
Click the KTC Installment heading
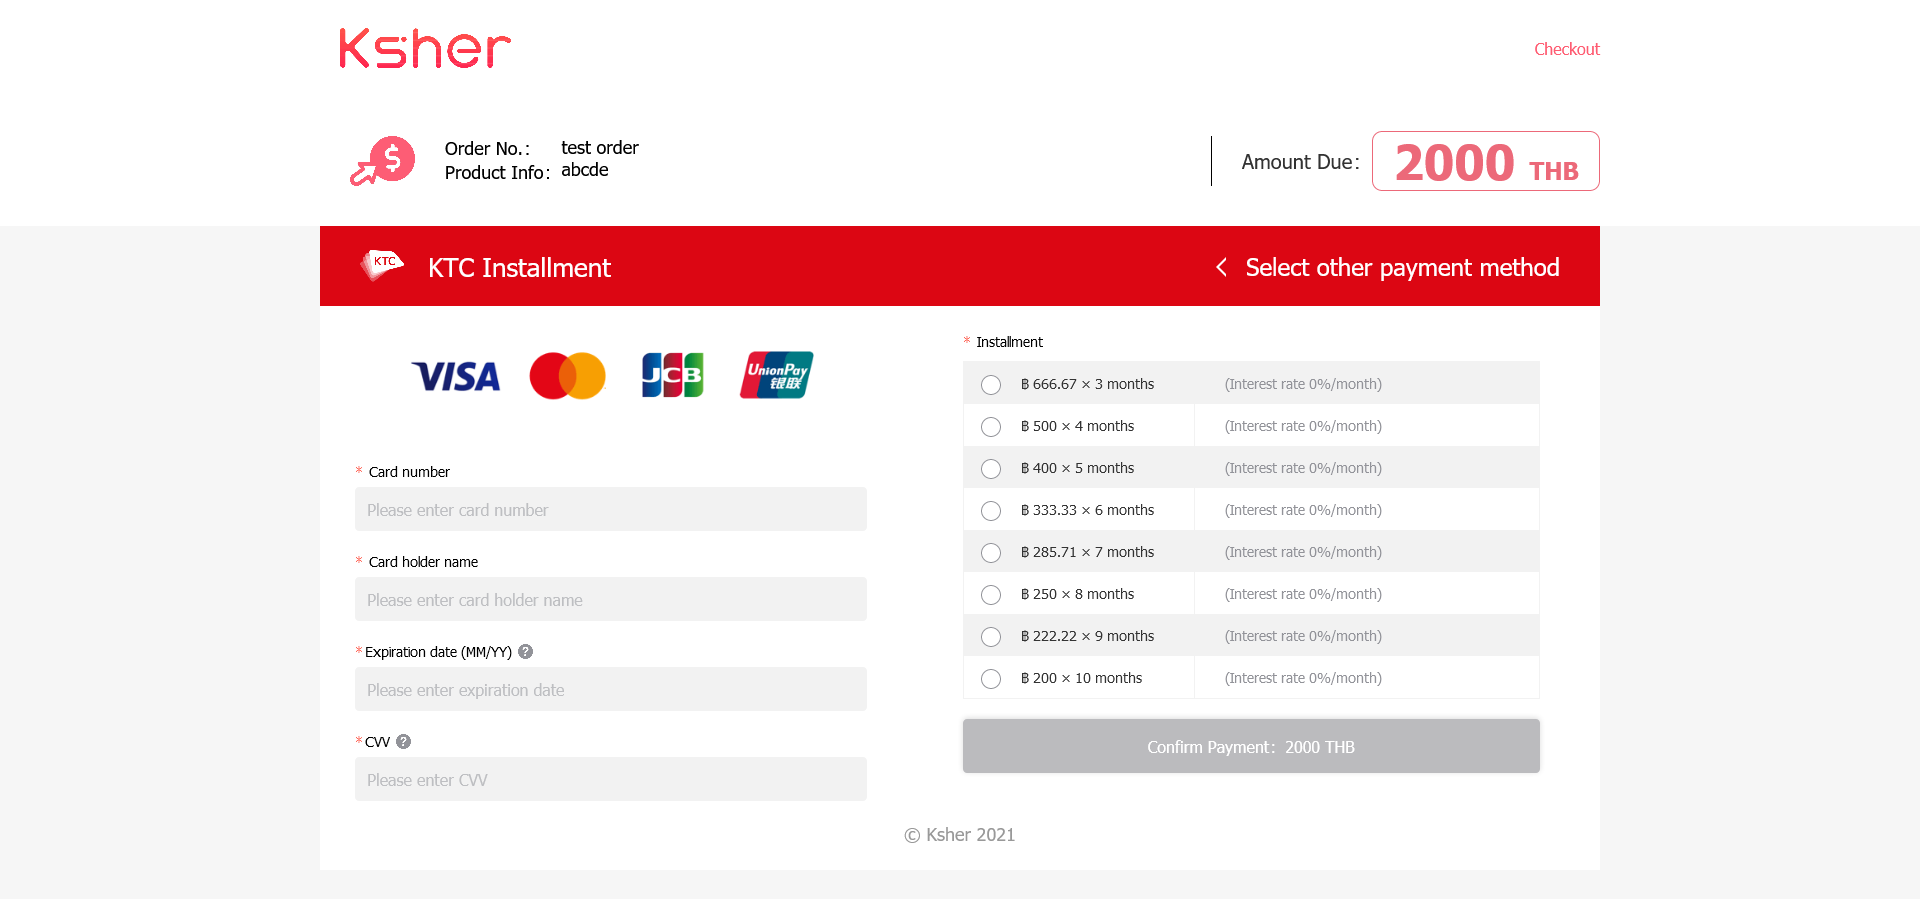click(519, 268)
